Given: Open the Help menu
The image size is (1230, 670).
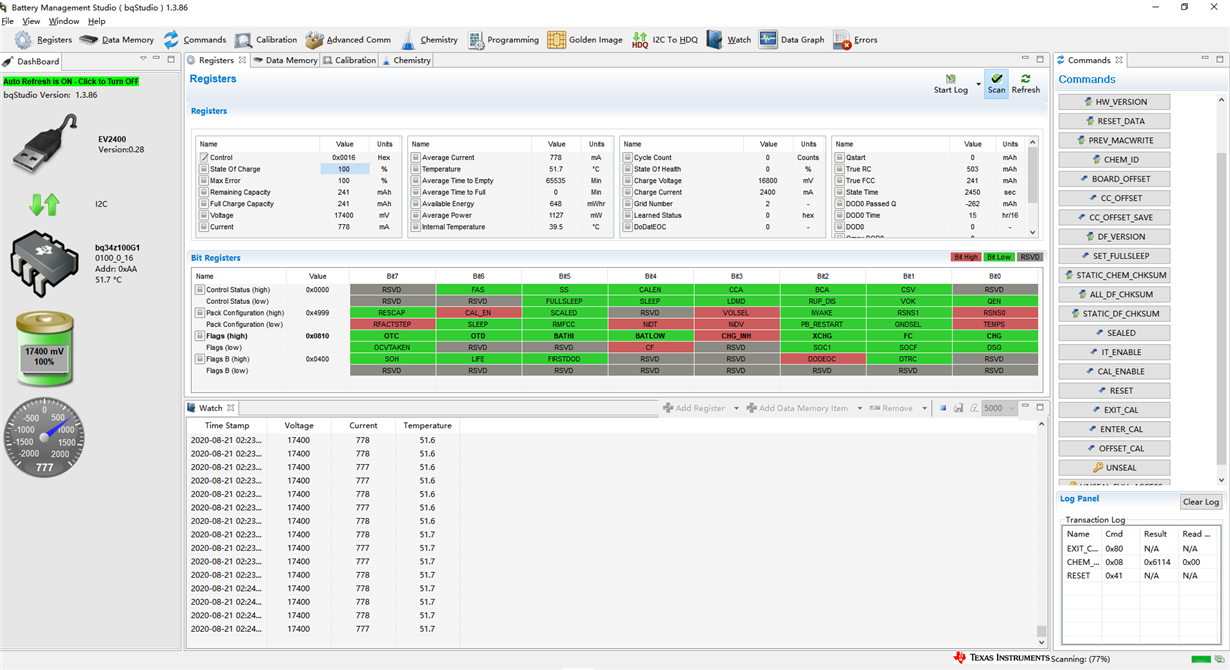Looking at the screenshot, I should click(96, 21).
